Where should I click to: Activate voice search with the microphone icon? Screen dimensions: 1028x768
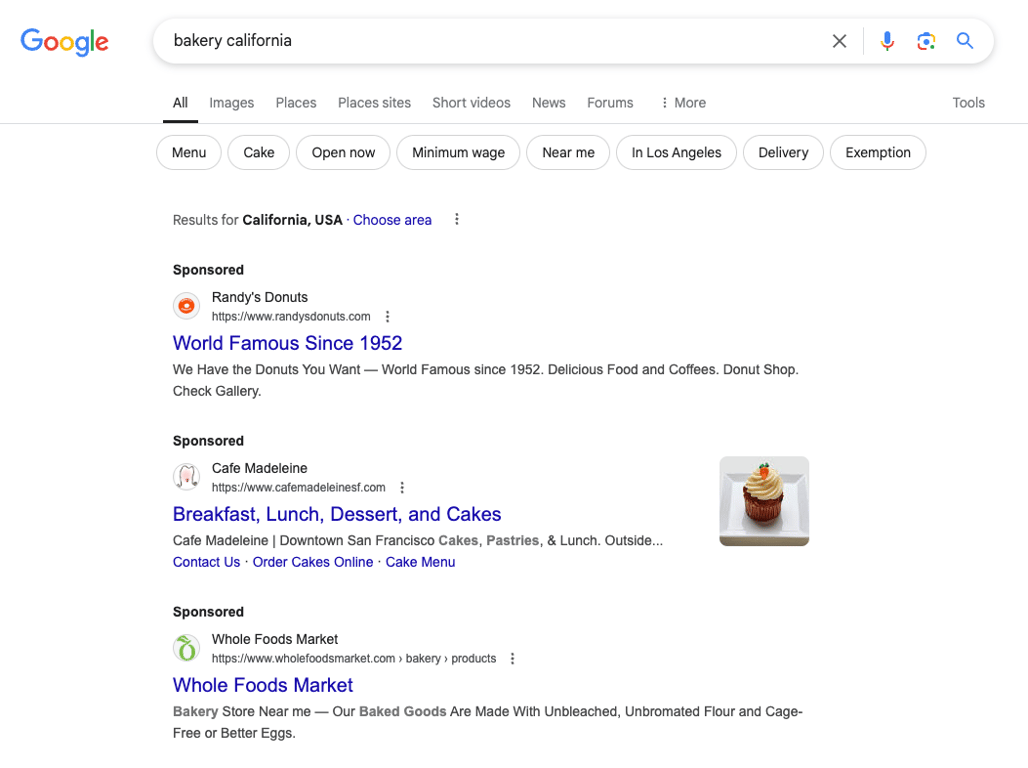pos(887,41)
